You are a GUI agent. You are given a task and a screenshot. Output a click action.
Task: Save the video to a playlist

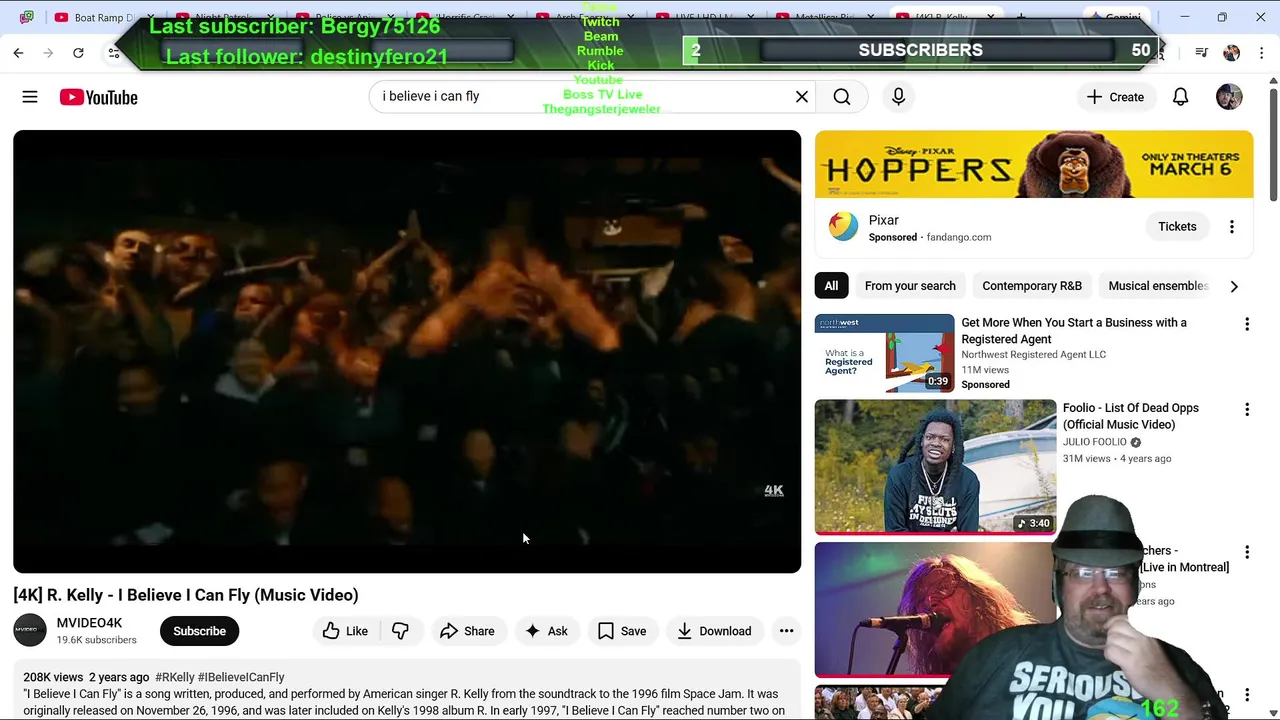click(622, 631)
